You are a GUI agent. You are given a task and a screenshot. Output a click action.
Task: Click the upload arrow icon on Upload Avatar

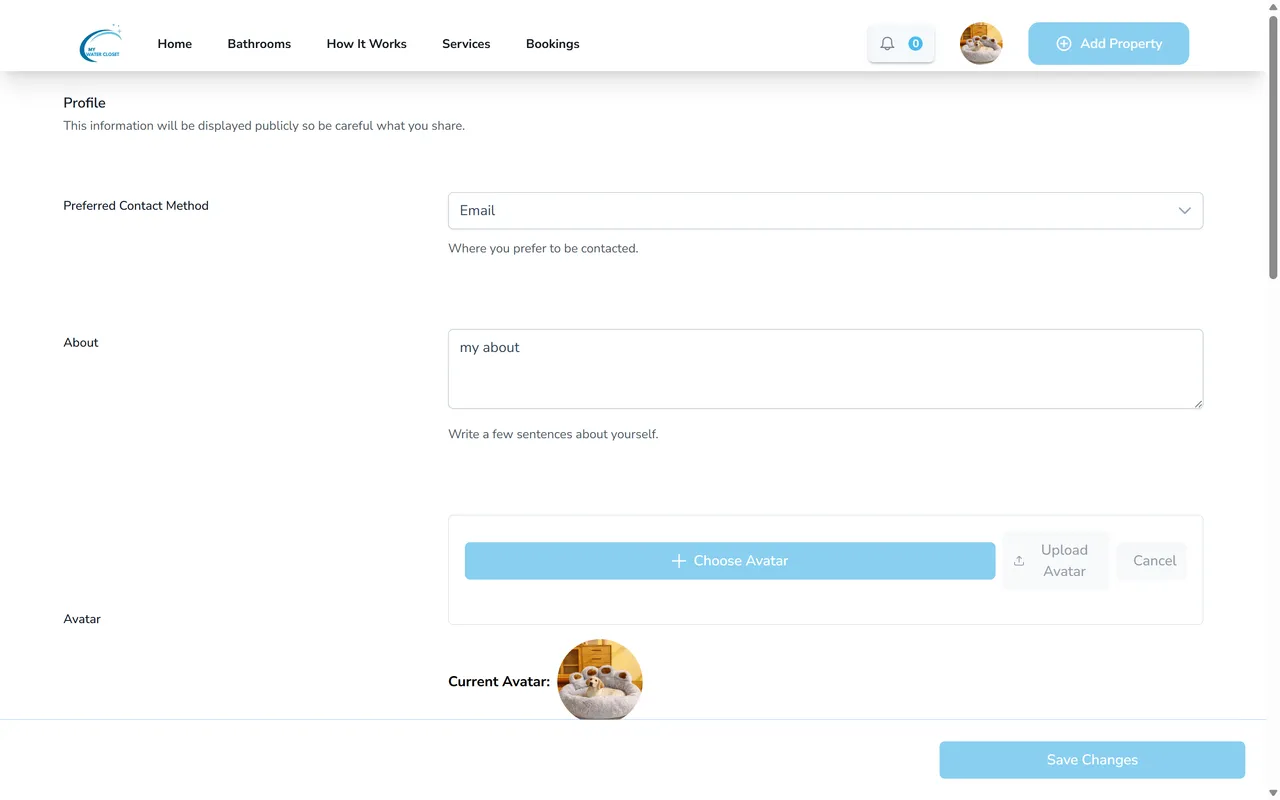click(x=1019, y=560)
